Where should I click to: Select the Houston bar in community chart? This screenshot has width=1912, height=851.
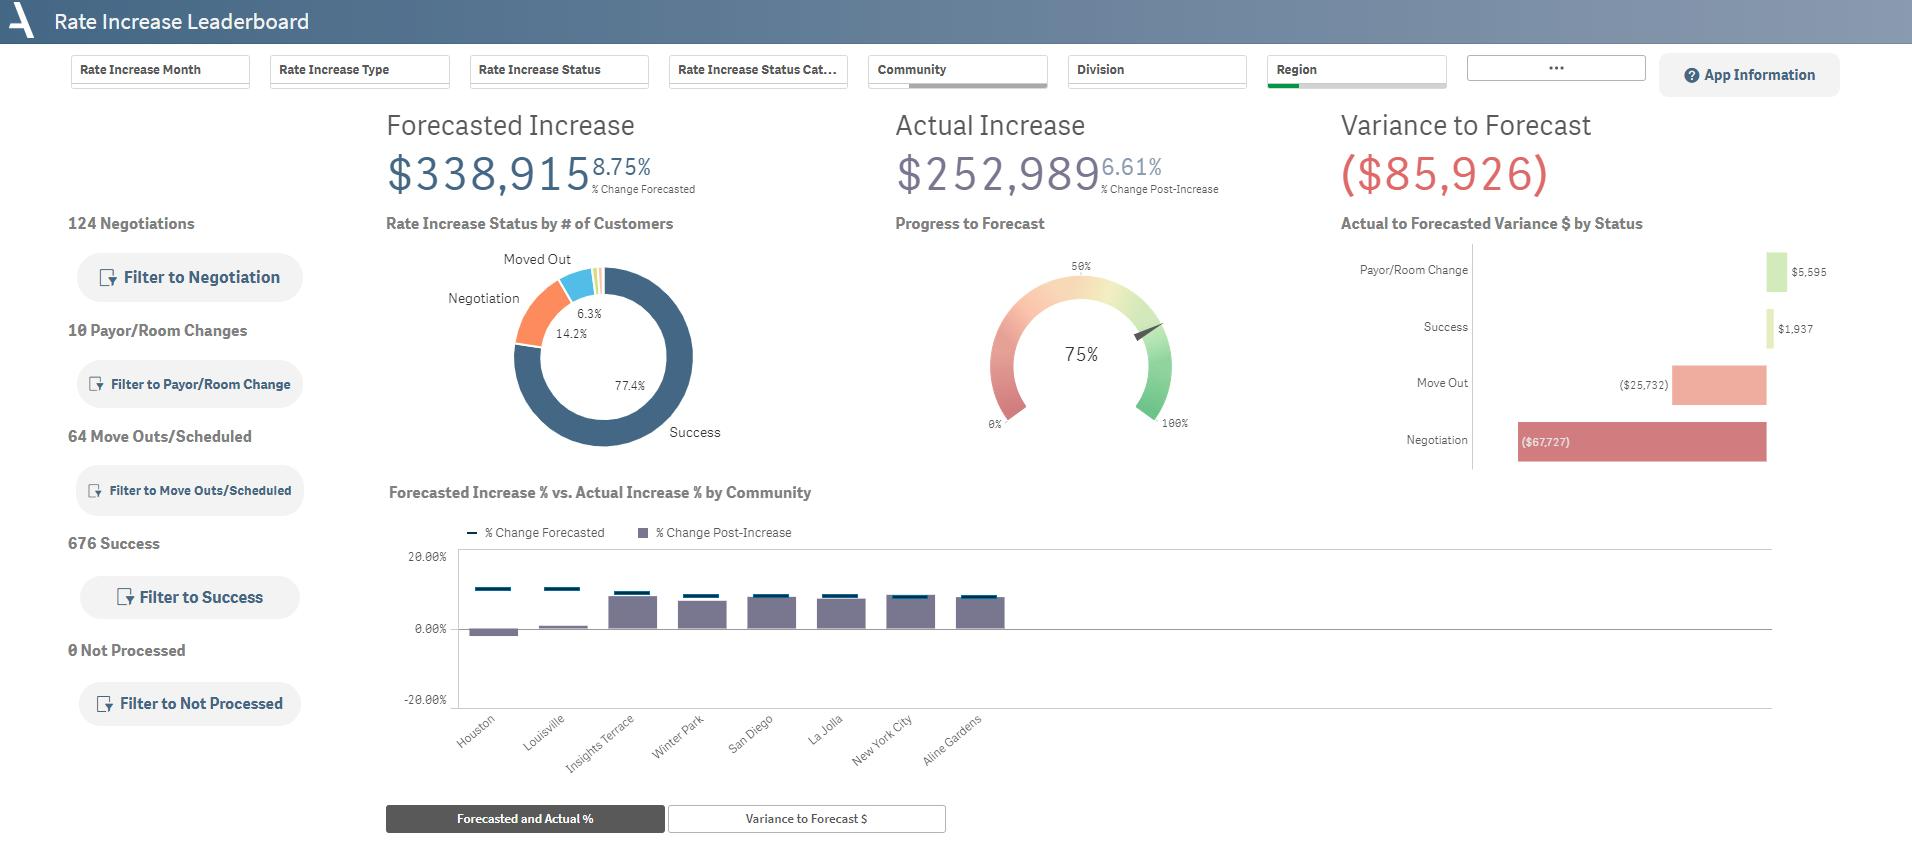pos(494,632)
